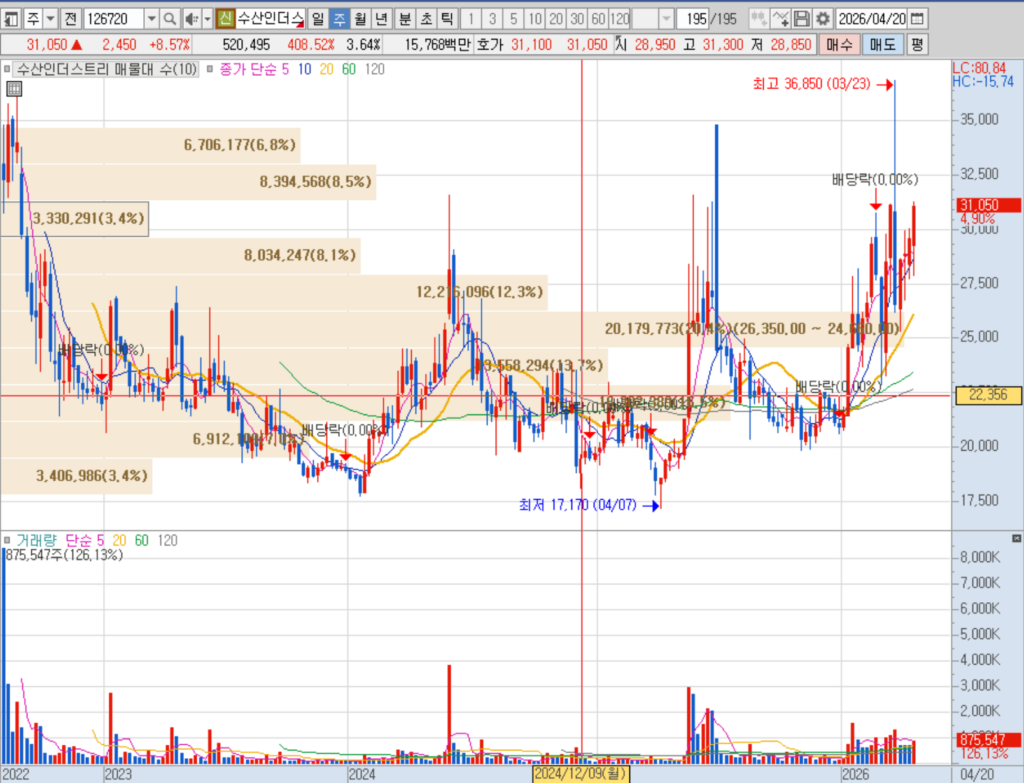Click the current price tag 31,050

pos(989,205)
